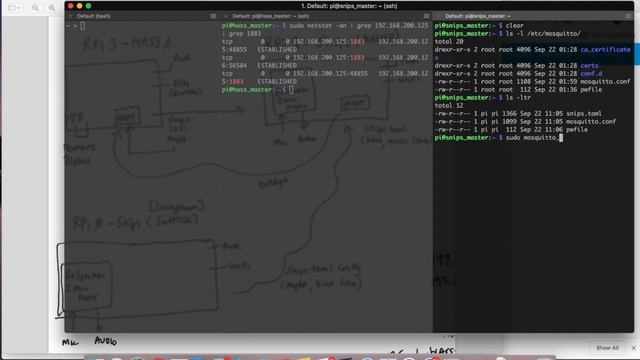Image resolution: width=640 pixels, height=360 pixels.
Task: Select the 'Default: pi@snips_master: ~' pane title
Action: 478,16
